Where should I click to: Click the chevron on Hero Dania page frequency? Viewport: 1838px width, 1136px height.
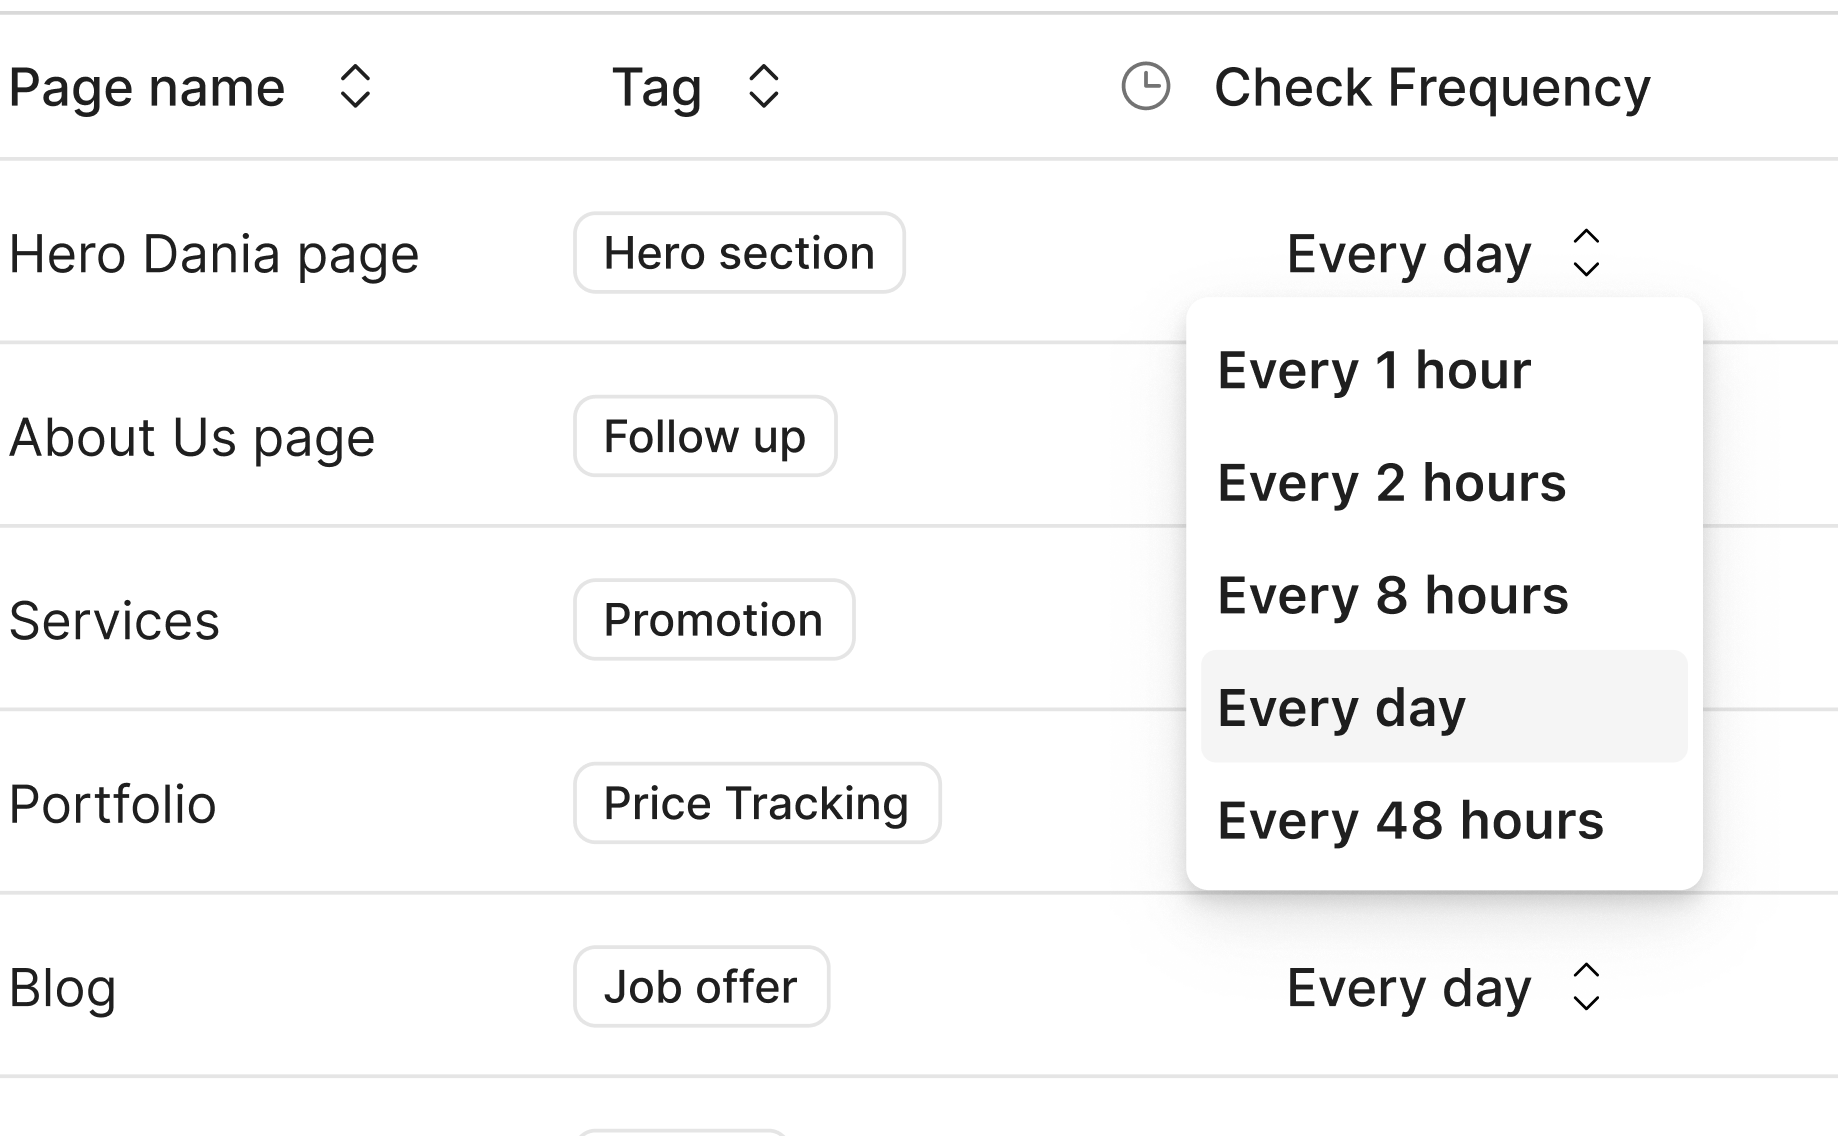pos(1588,254)
